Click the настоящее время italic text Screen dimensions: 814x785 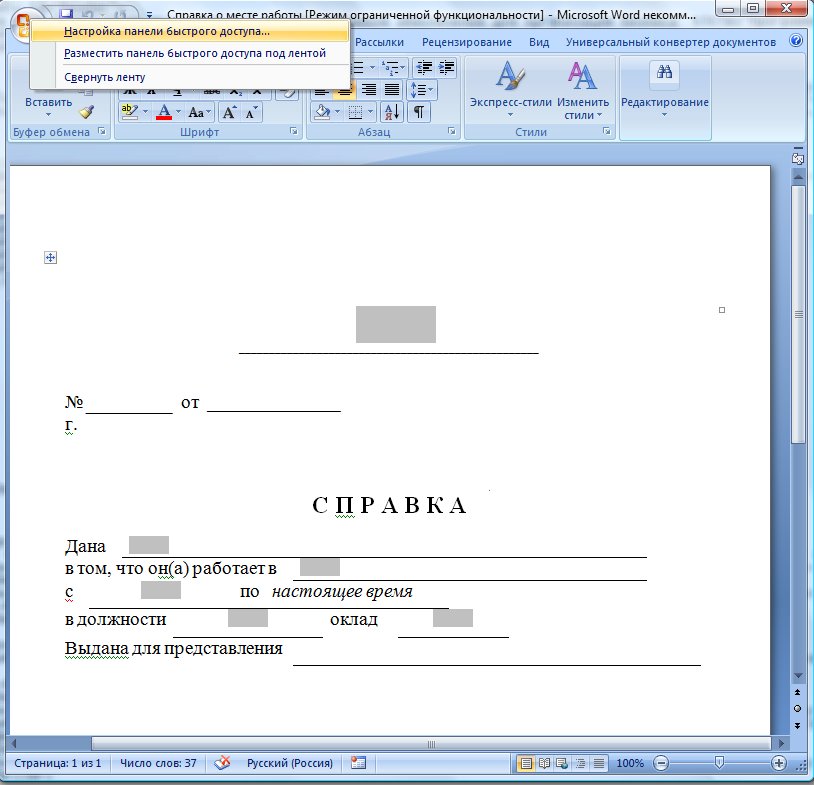[342, 591]
